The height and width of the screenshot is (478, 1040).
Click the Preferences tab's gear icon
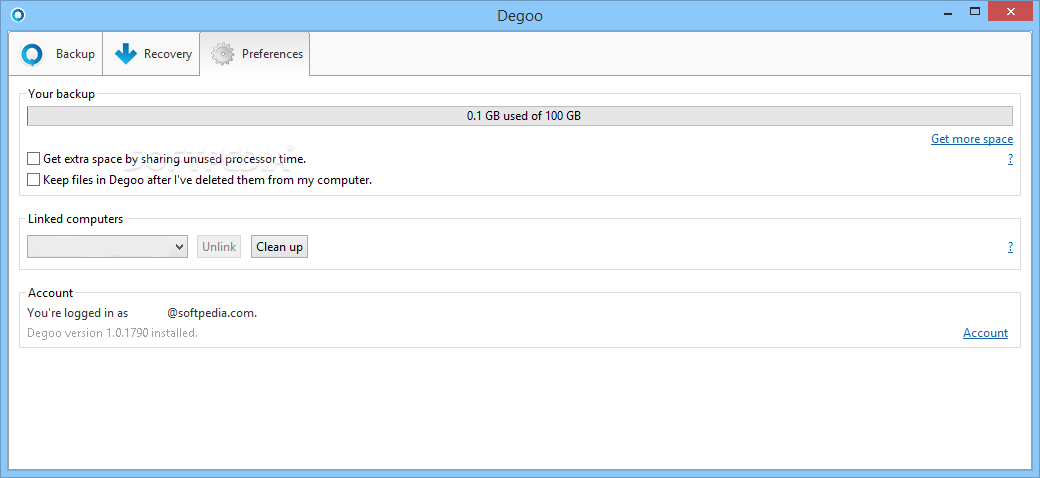point(222,54)
